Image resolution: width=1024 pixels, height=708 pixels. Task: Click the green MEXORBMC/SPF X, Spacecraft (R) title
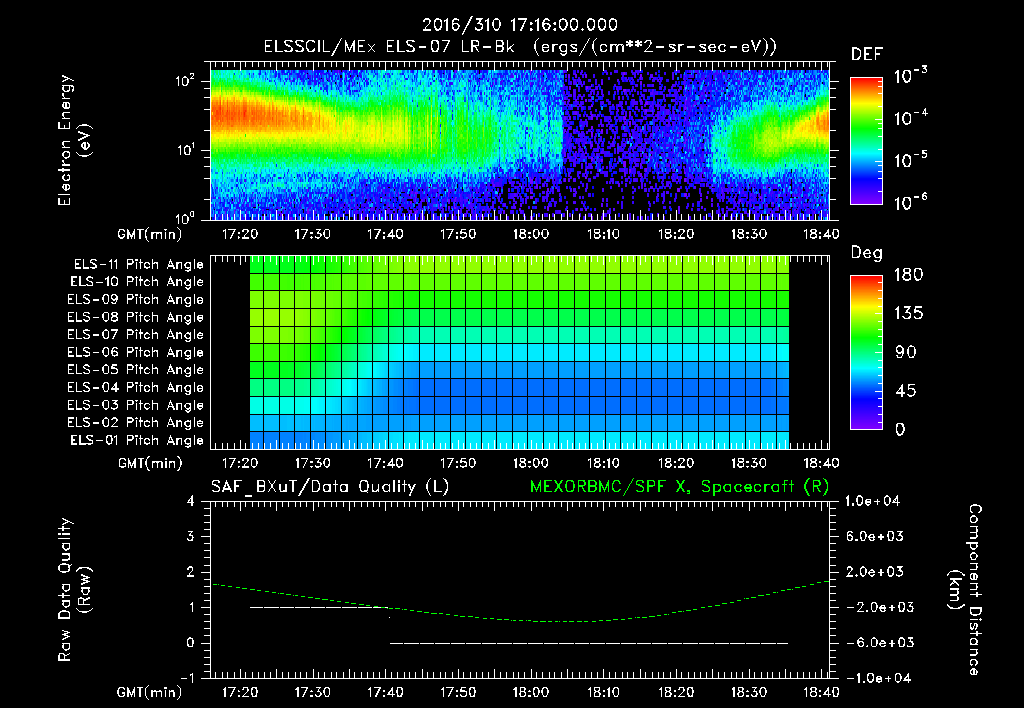tap(679, 487)
